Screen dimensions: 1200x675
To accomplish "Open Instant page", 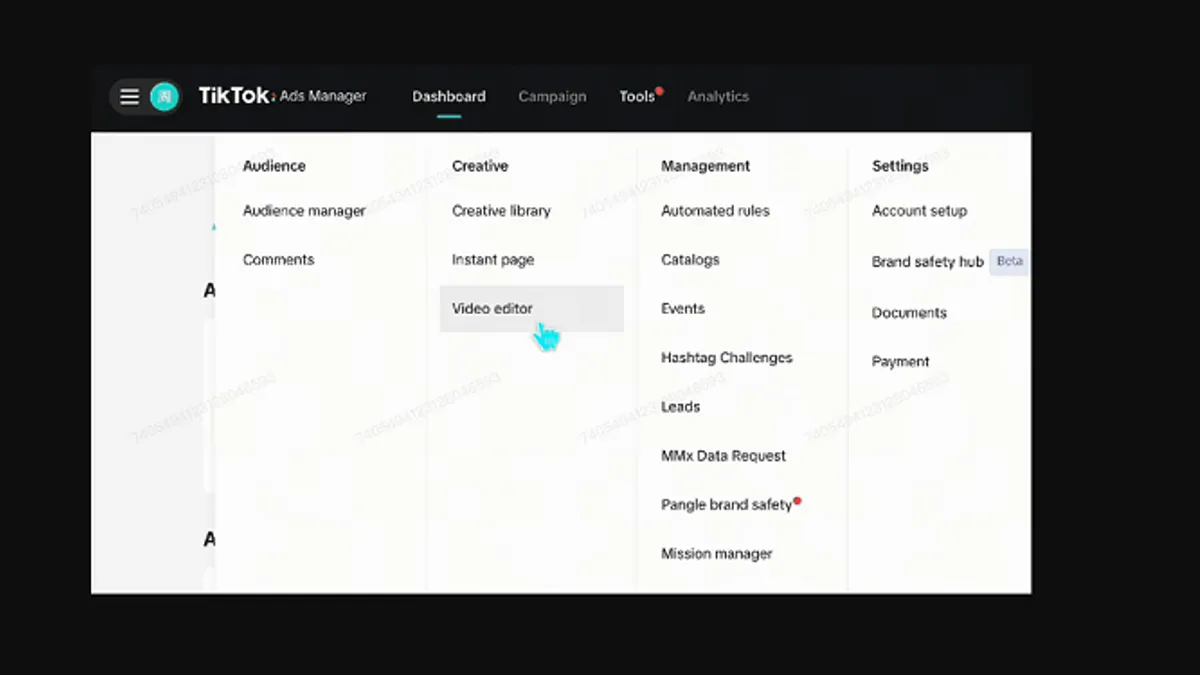I will pos(493,260).
